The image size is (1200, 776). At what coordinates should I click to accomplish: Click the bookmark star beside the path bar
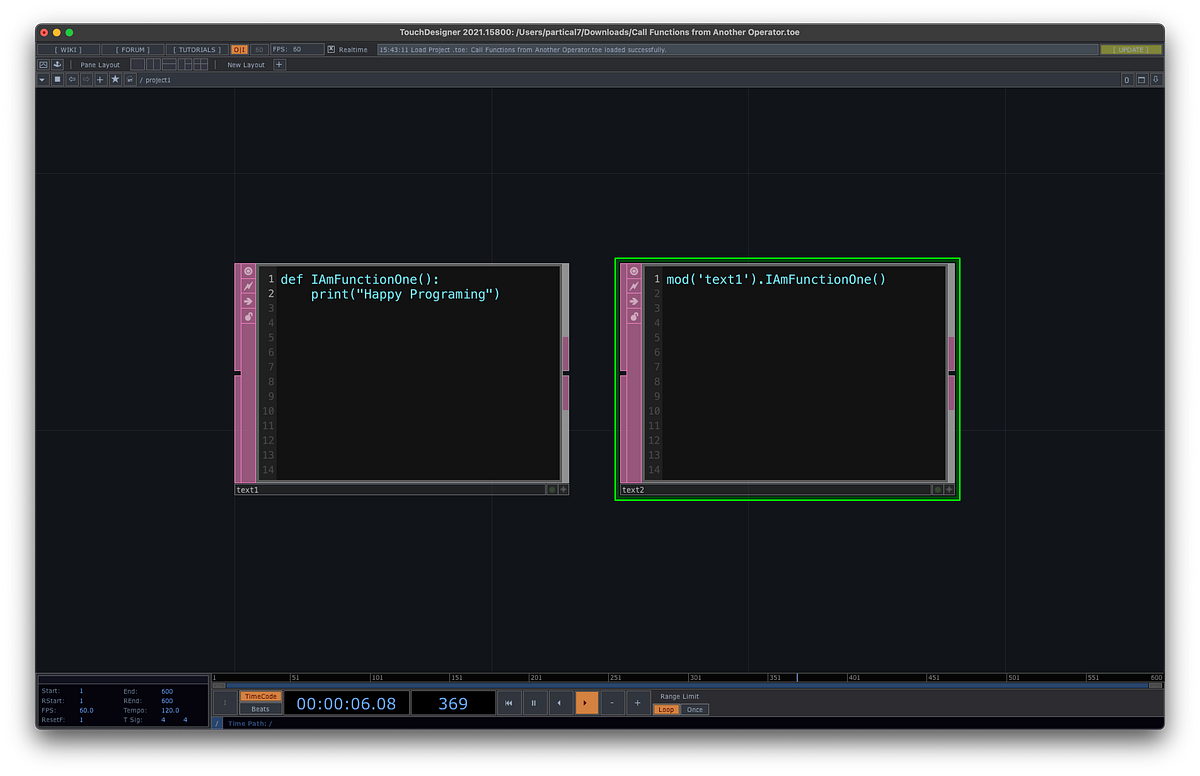click(113, 79)
